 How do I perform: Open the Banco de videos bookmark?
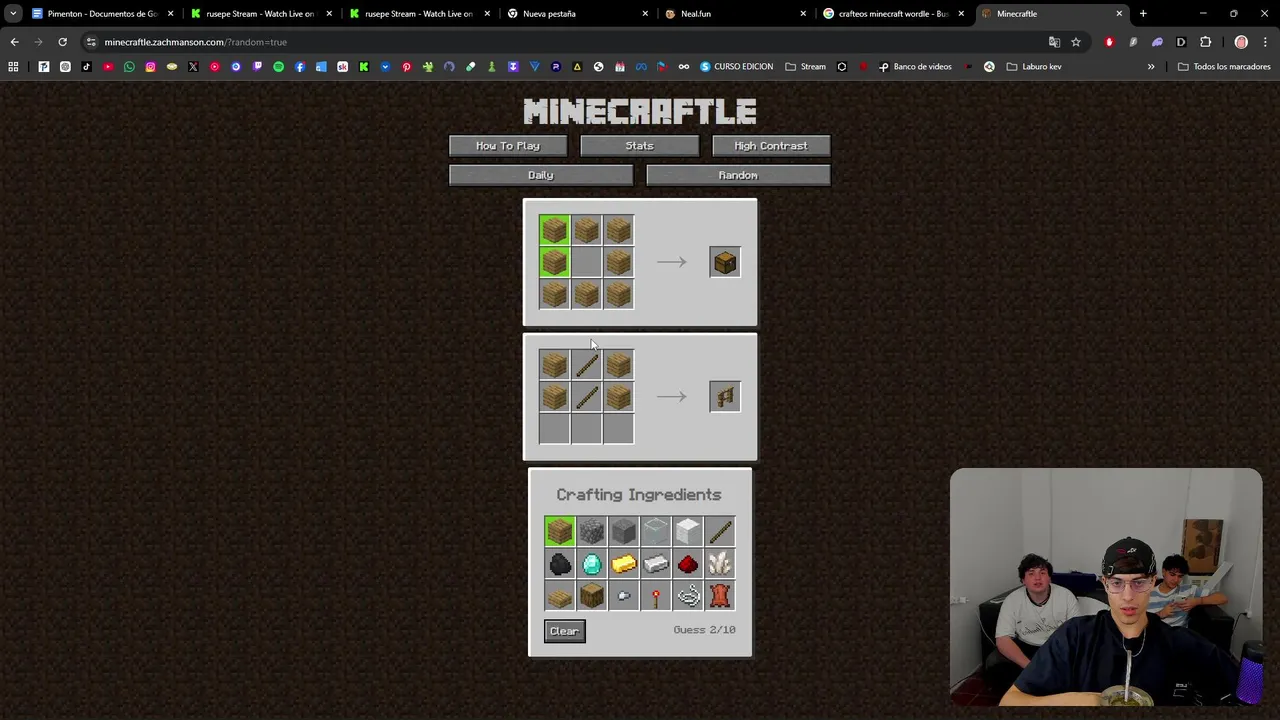pyautogui.click(x=915, y=67)
